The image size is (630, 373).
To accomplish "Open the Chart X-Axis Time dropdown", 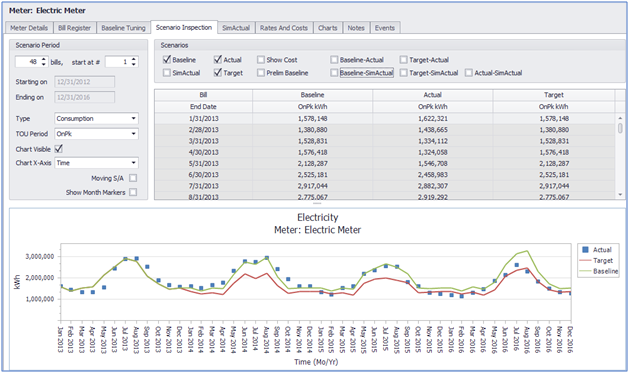I will 96,163.
